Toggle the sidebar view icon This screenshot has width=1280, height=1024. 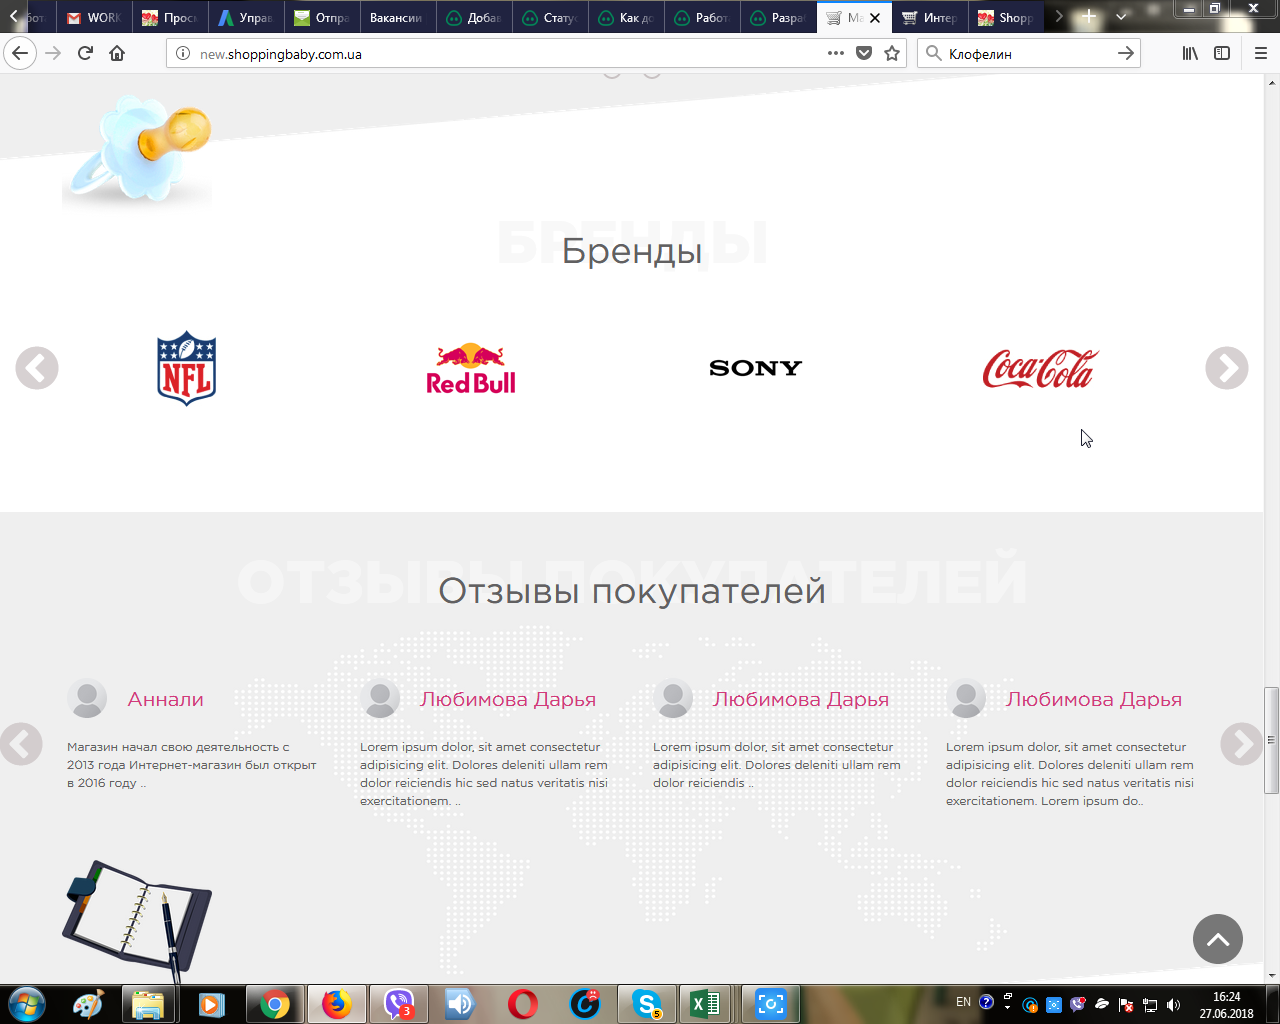(1222, 53)
